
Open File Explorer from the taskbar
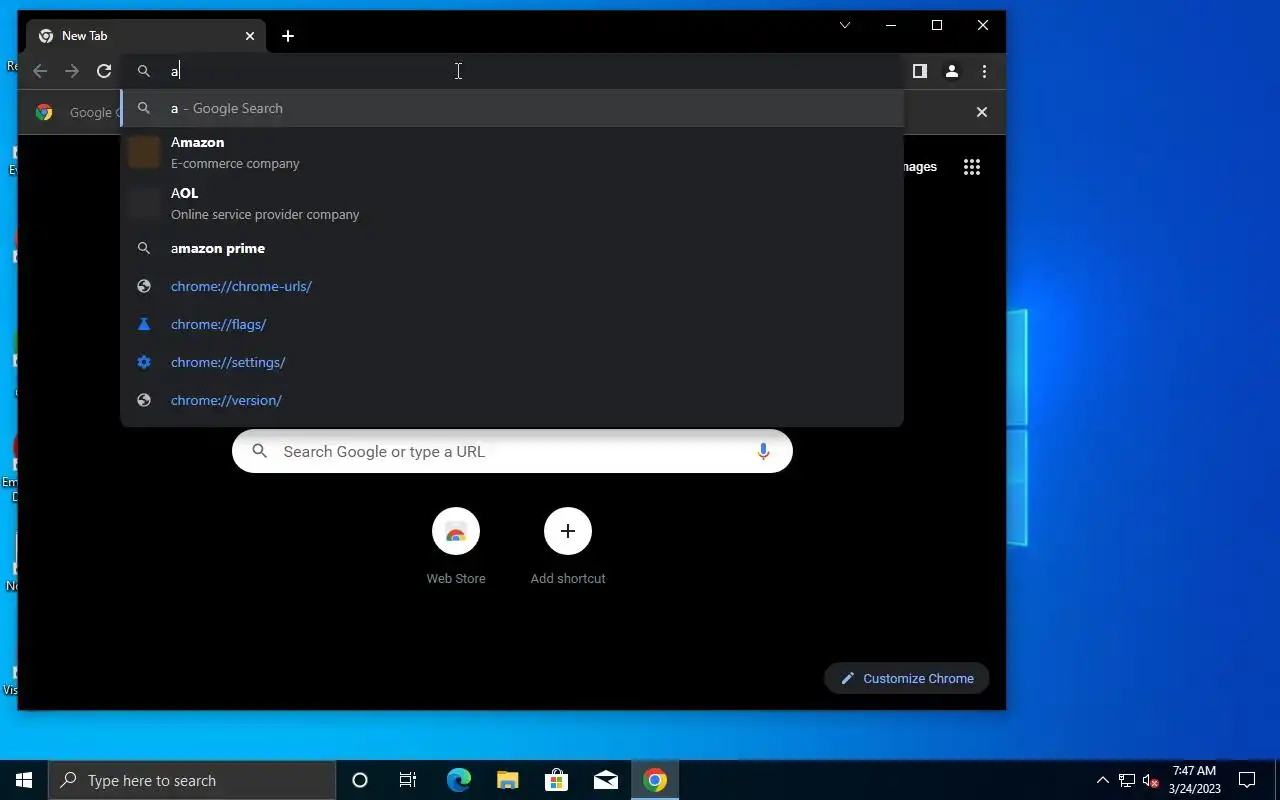[x=507, y=780]
